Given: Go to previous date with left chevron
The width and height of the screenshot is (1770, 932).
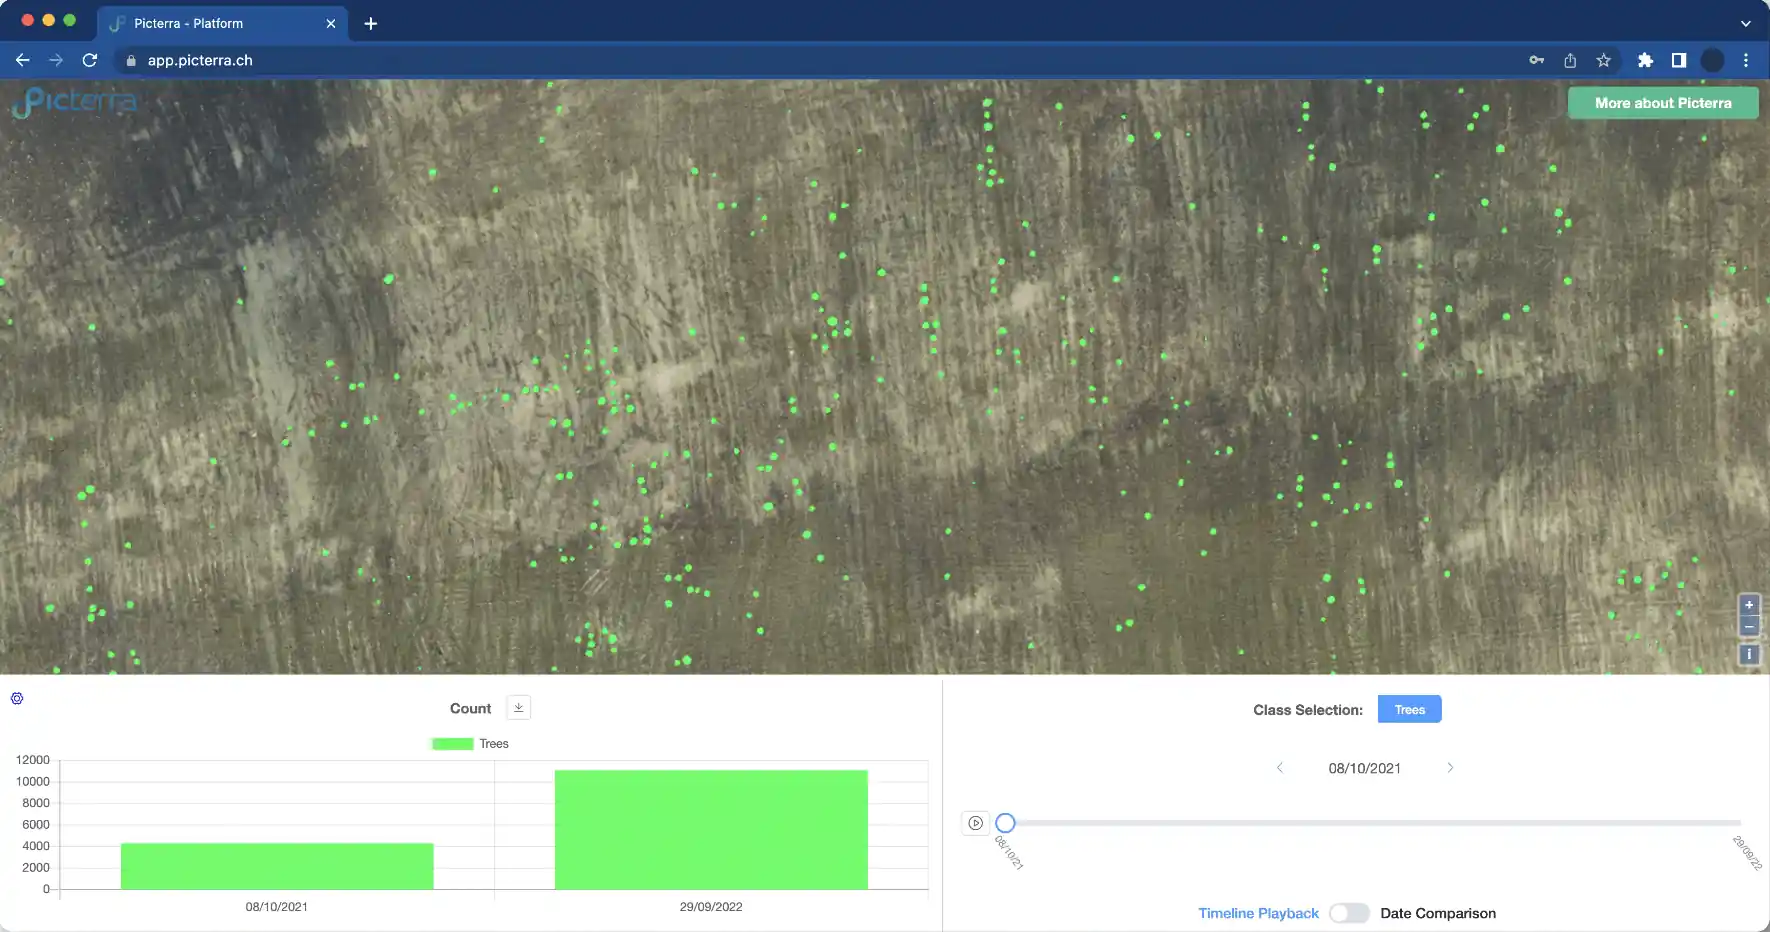Looking at the screenshot, I should (x=1279, y=768).
